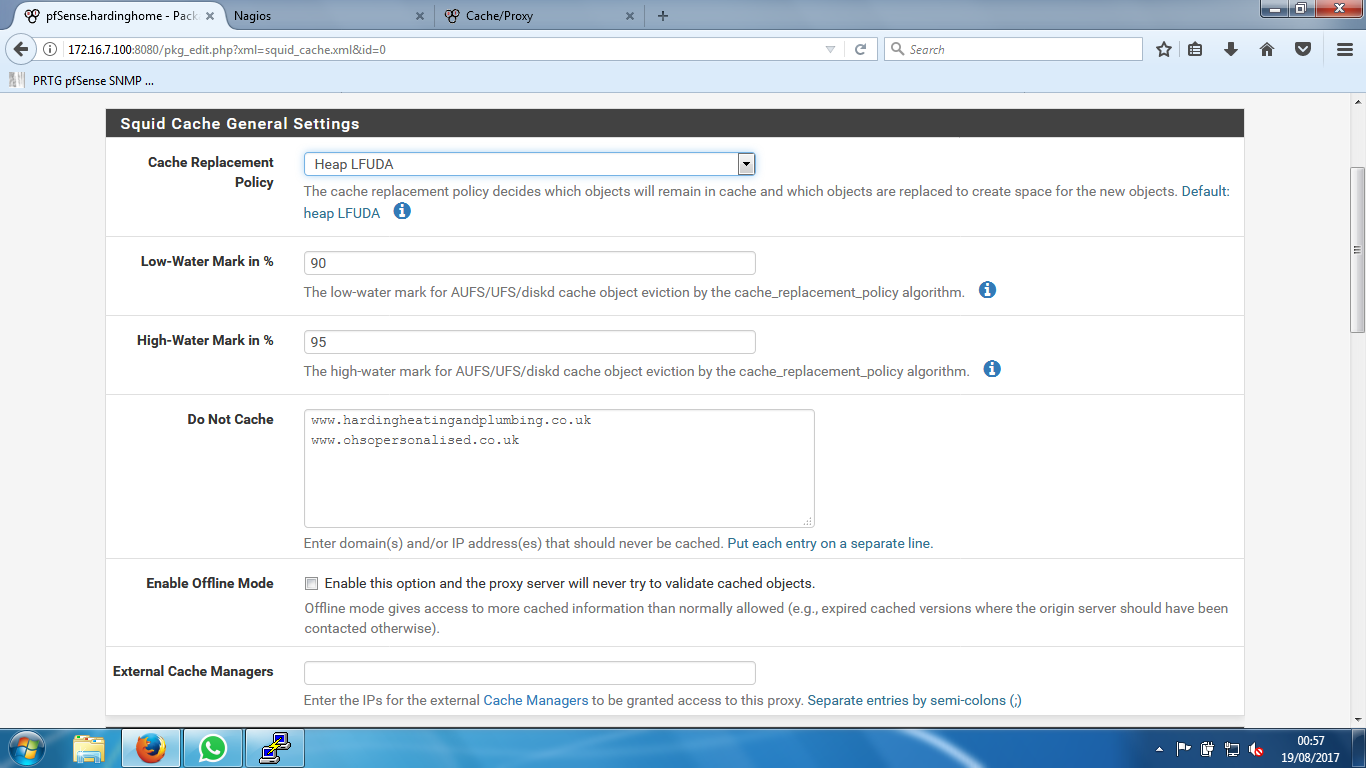Open Windows Explorer from the taskbar
1366x768 pixels.
point(89,748)
